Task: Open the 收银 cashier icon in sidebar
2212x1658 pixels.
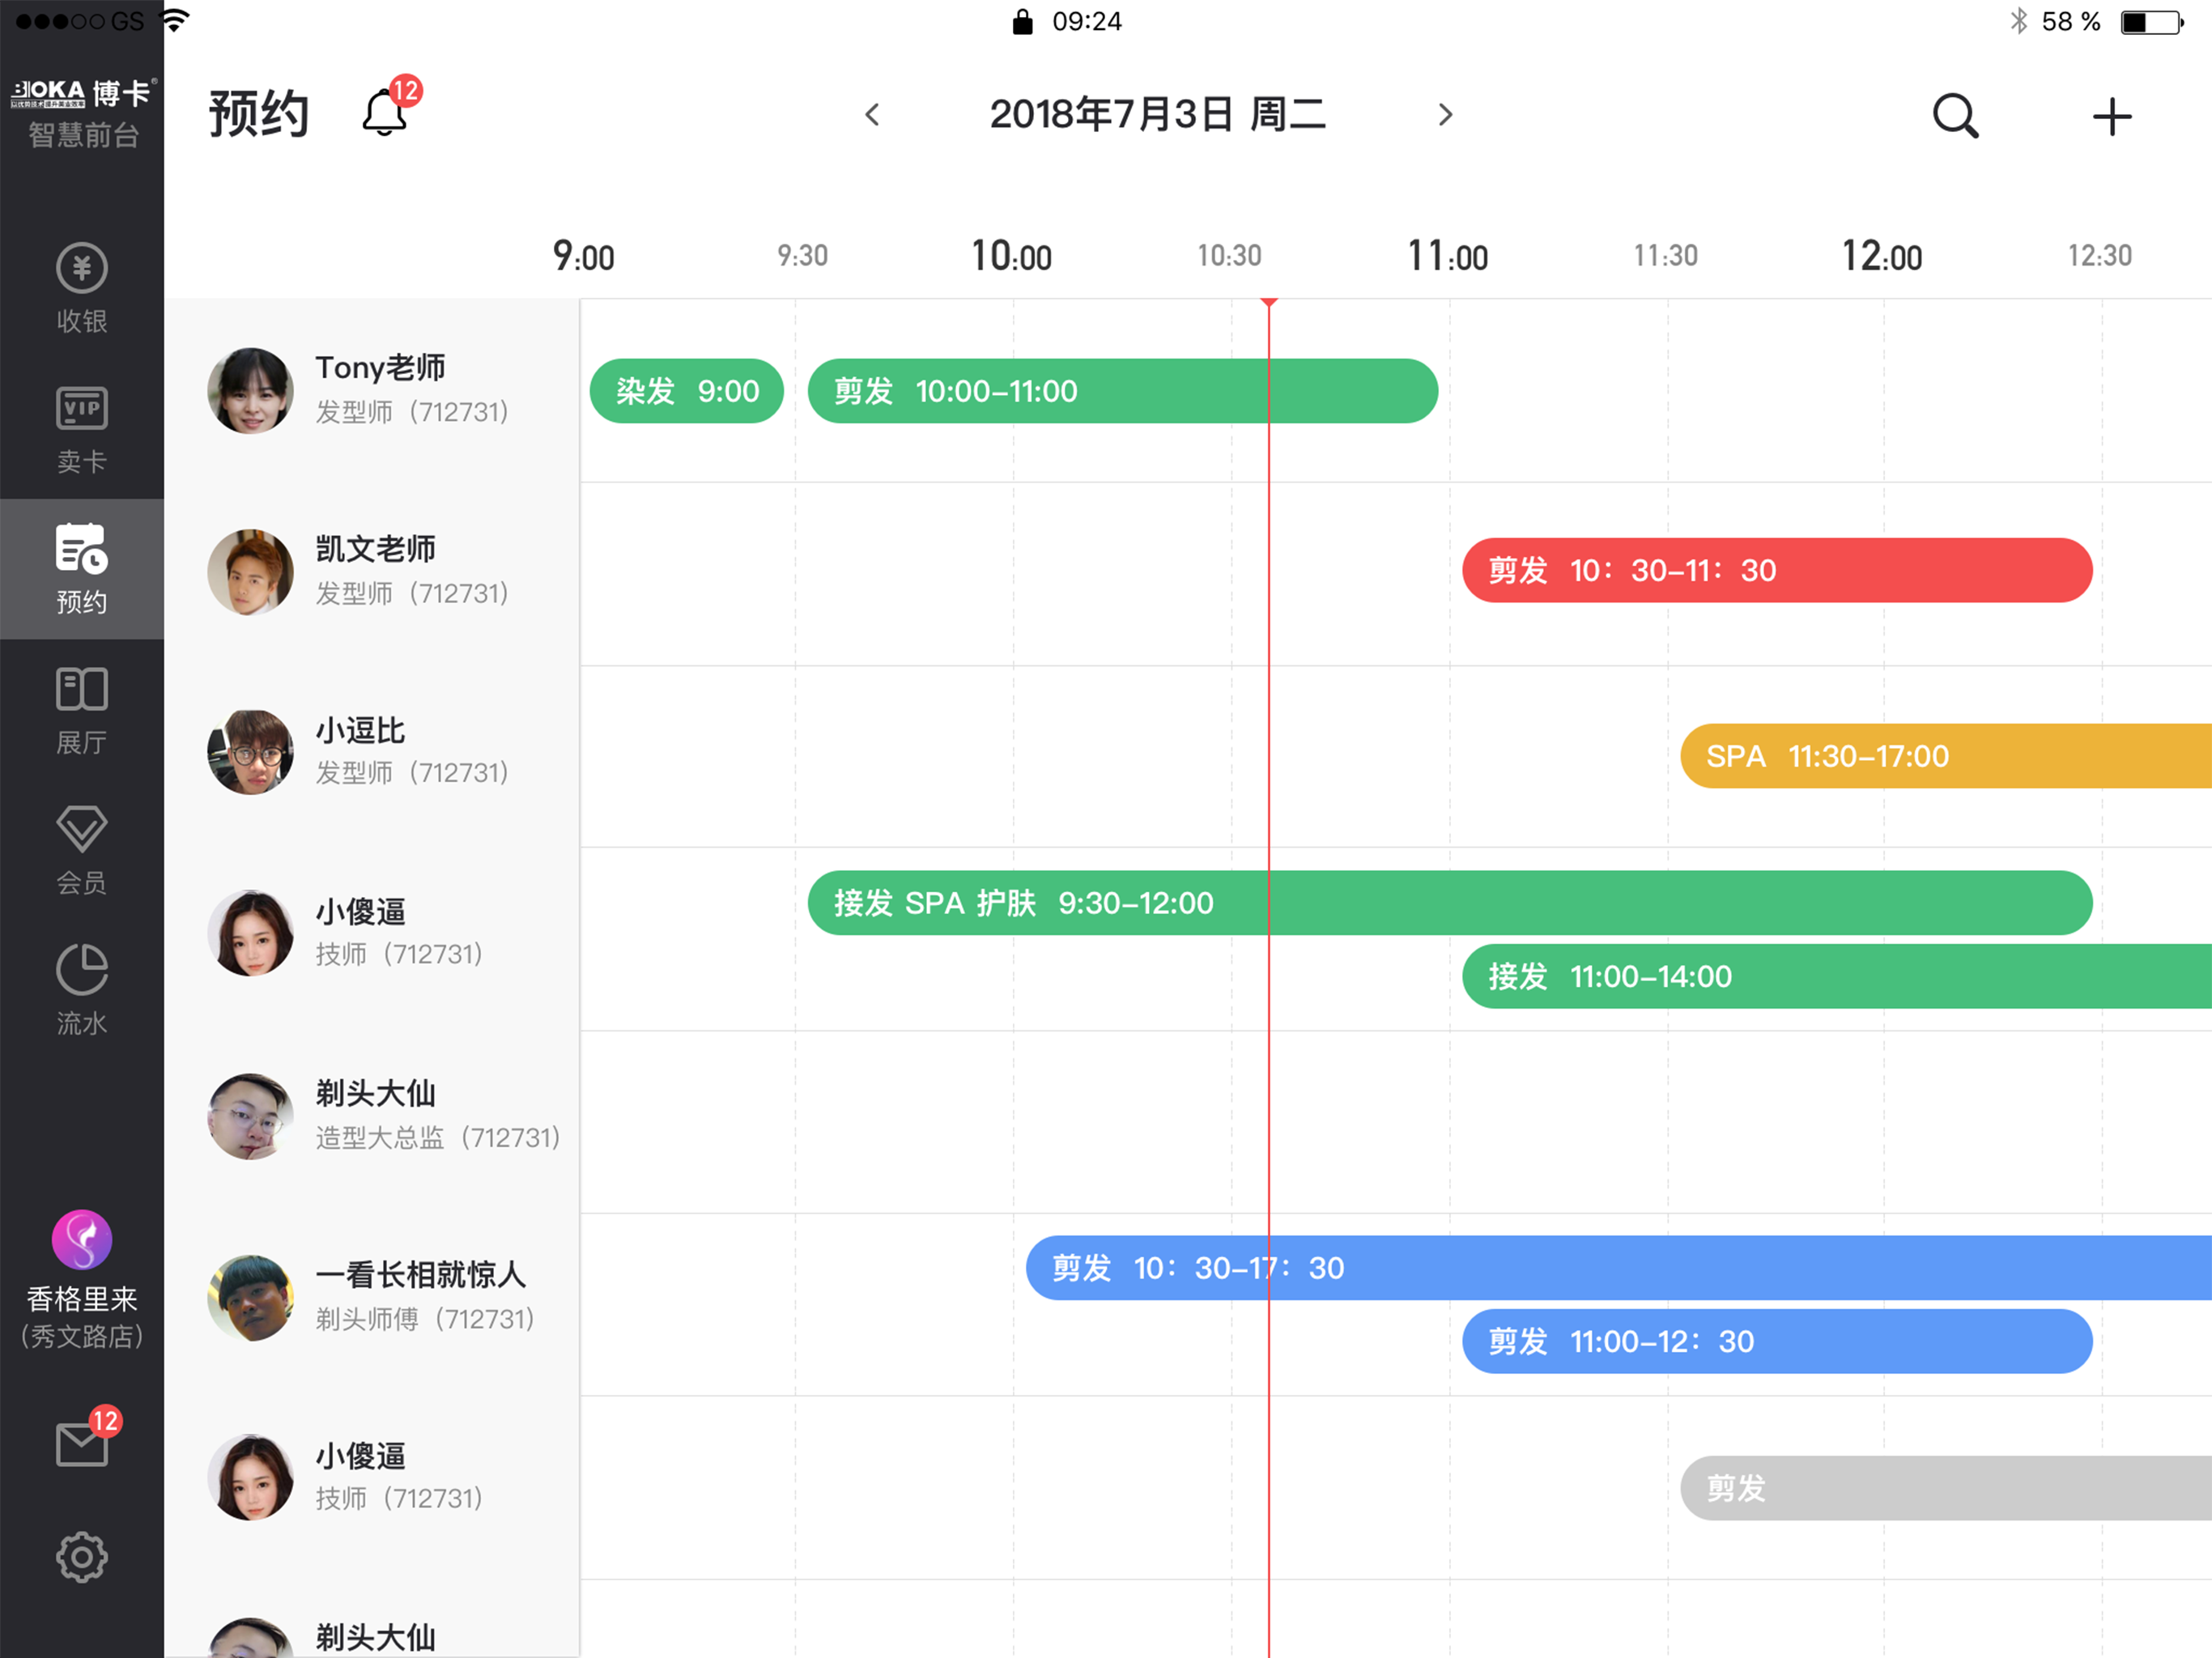Action: tap(82, 288)
